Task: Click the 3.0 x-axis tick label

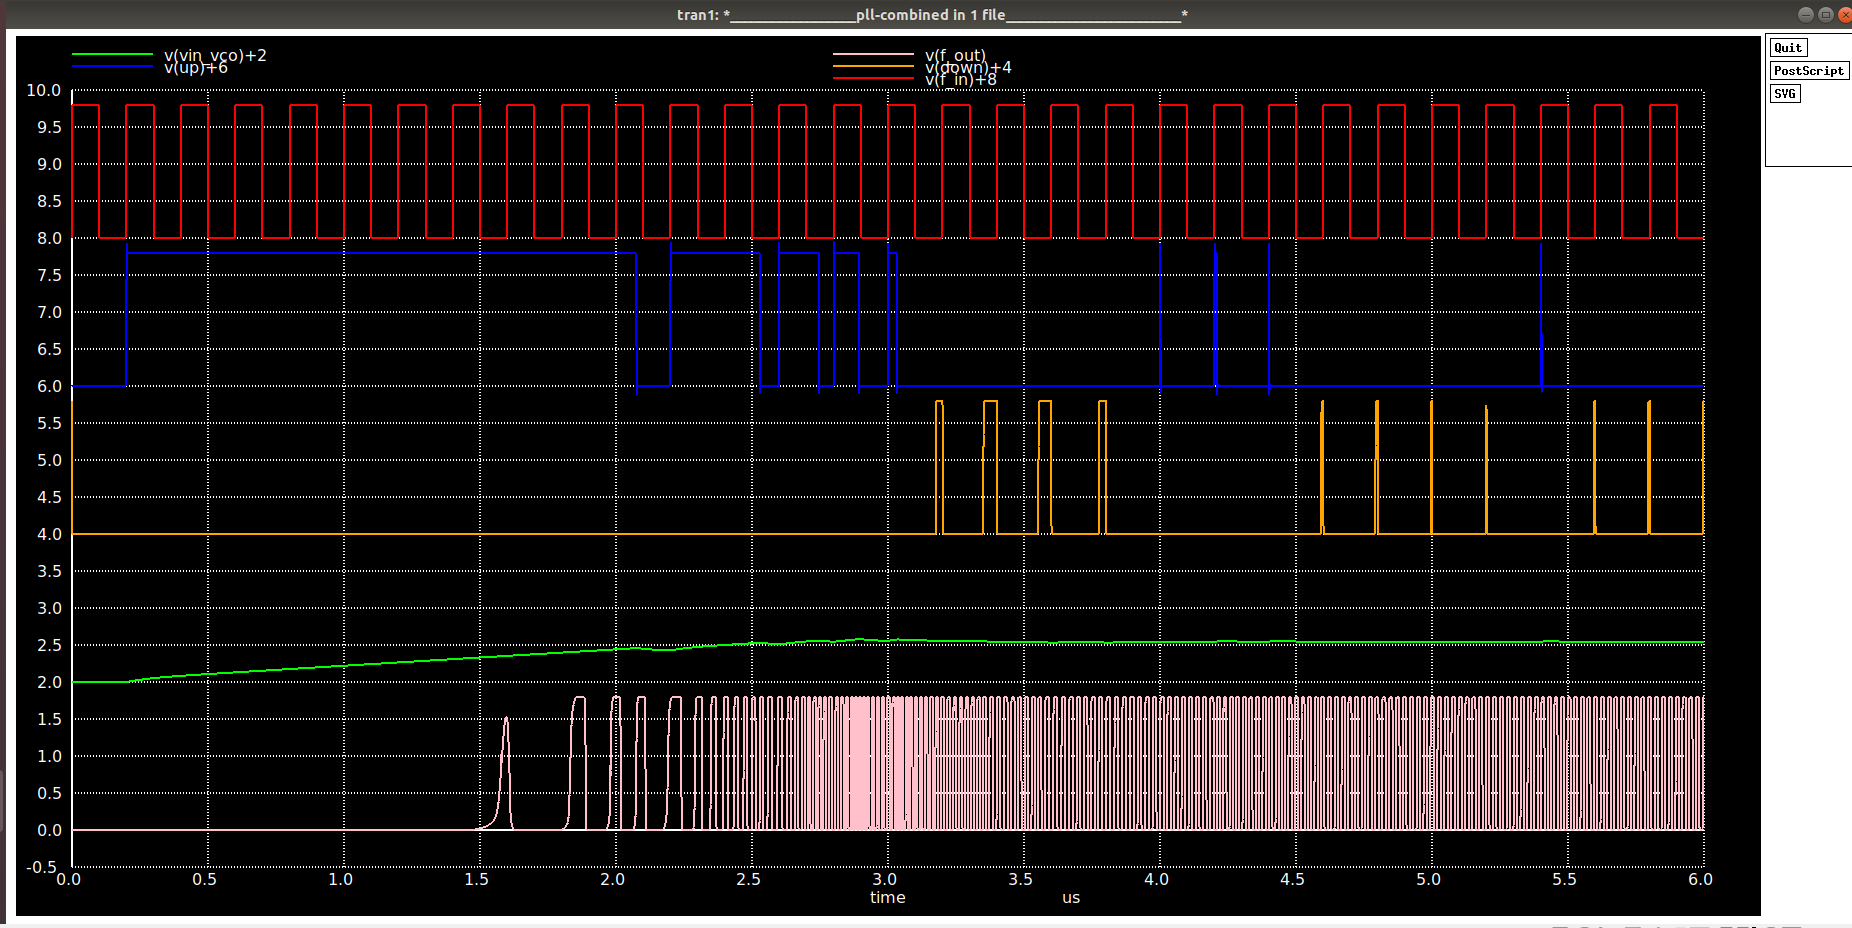Action: click(x=884, y=879)
